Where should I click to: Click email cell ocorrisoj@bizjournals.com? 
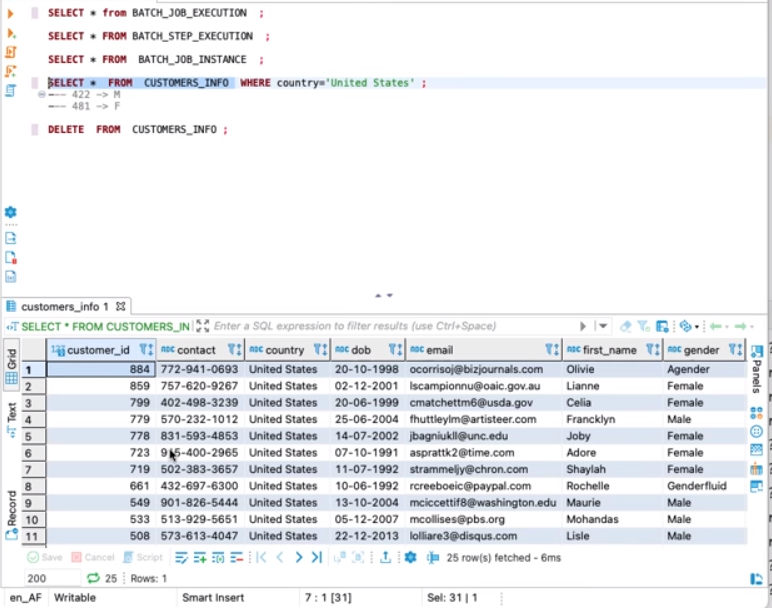click(483, 369)
